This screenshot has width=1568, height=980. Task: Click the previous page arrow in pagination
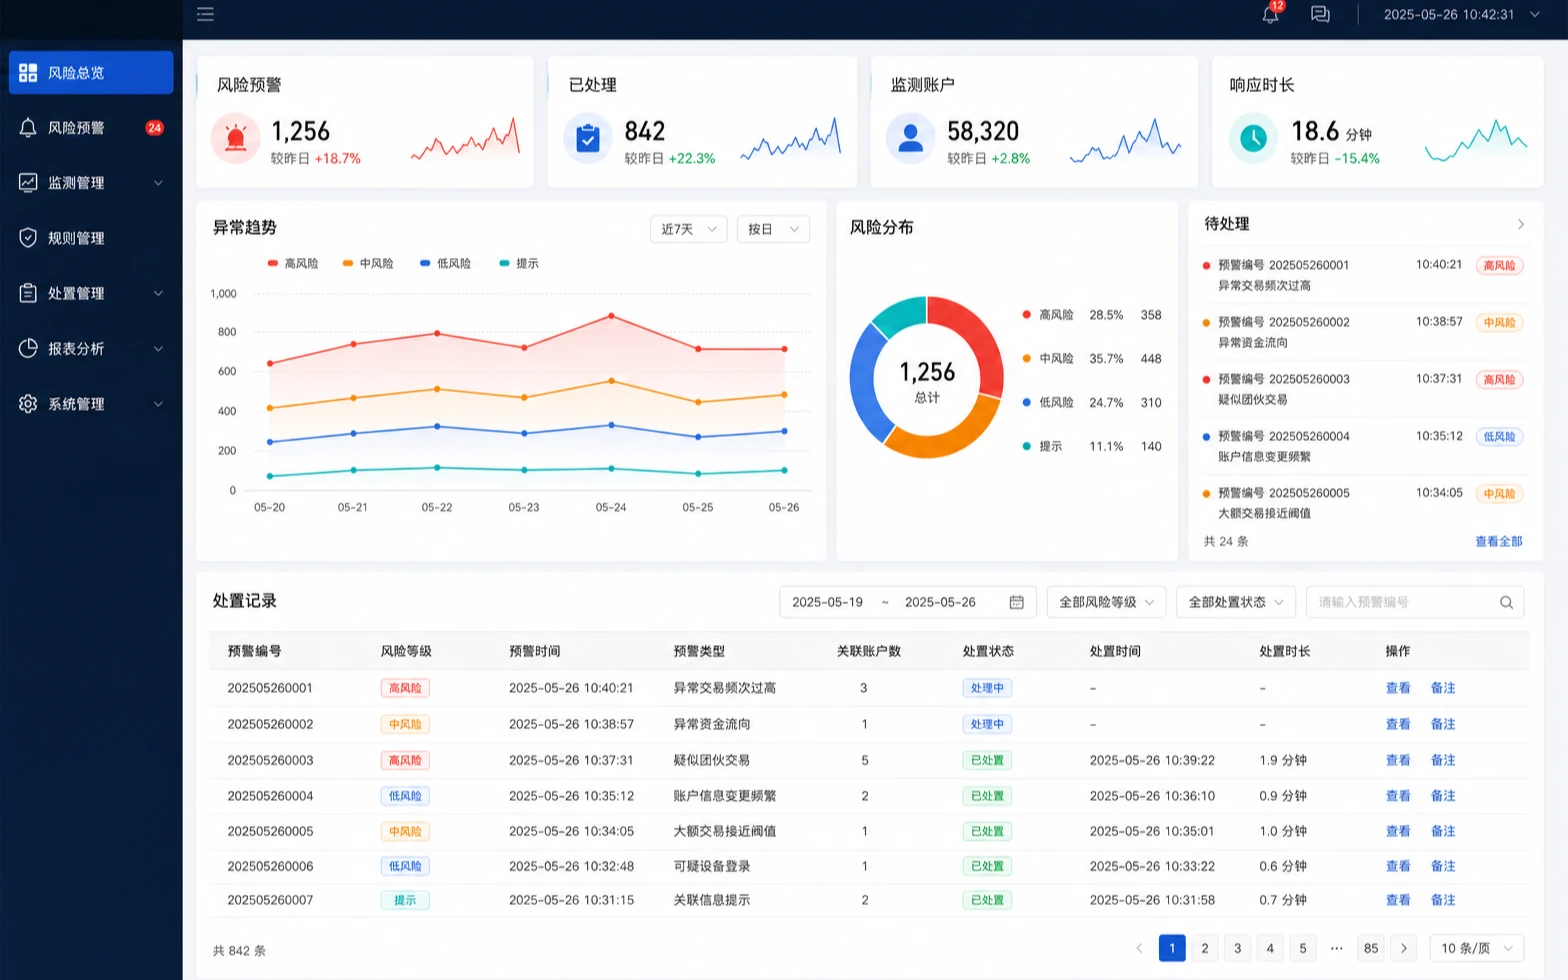(1139, 948)
